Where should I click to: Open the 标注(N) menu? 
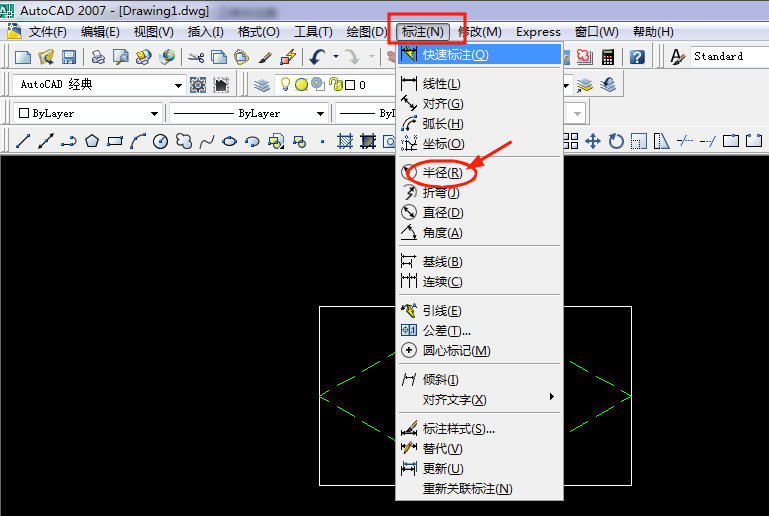(x=423, y=32)
